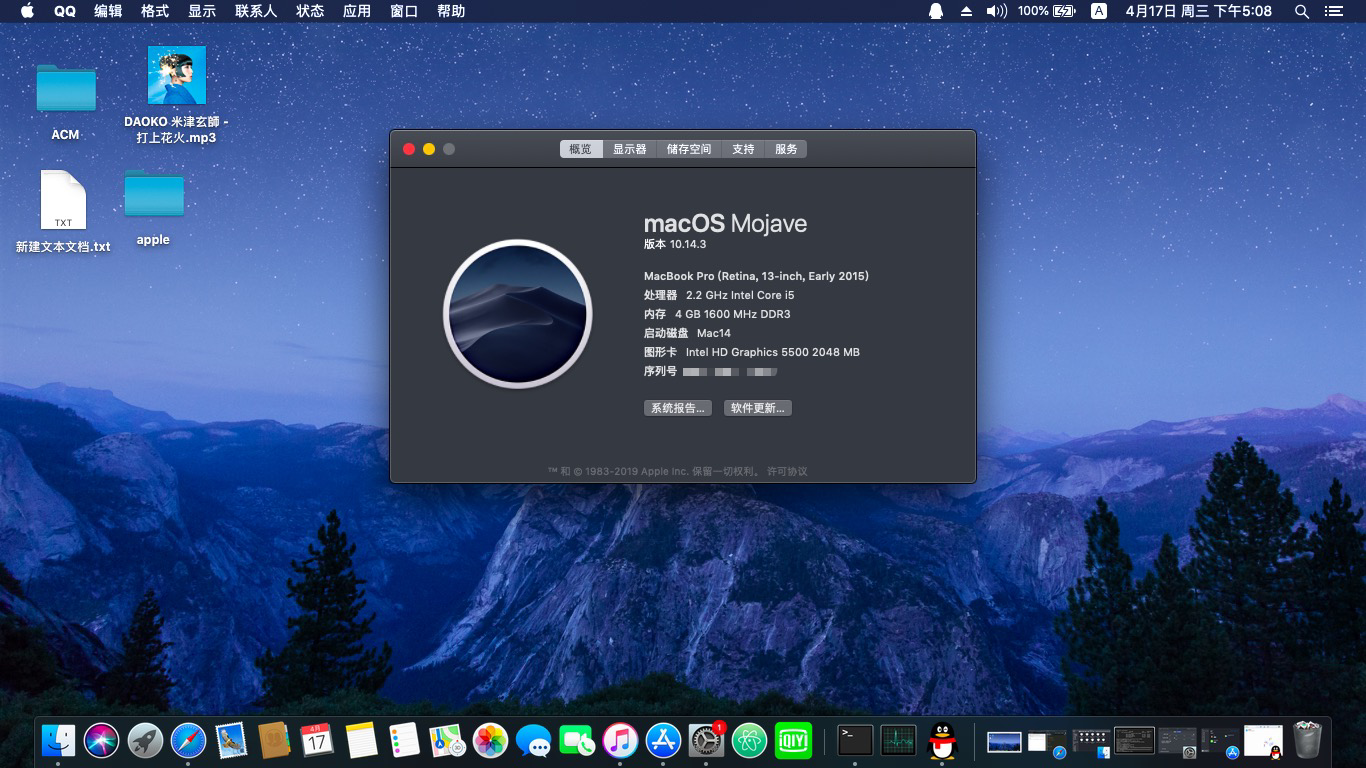Open the 格式 menu
1366x768 pixels.
click(155, 11)
